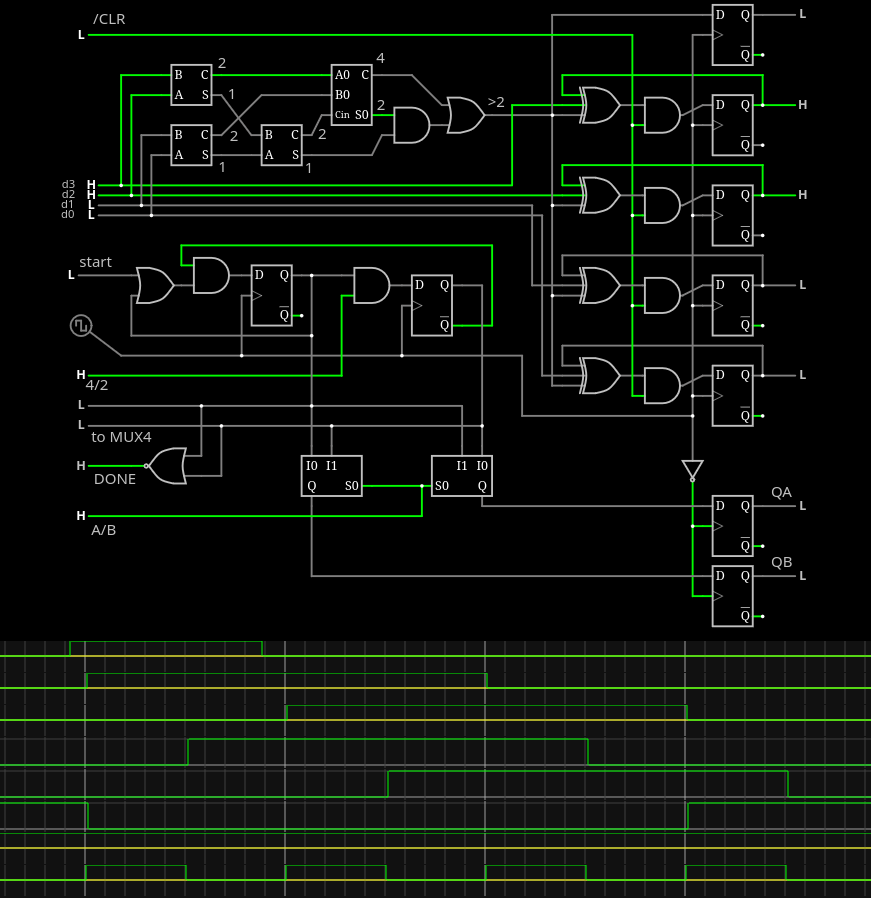
Task: Toggle the d3 logic input
Action: tap(91, 184)
